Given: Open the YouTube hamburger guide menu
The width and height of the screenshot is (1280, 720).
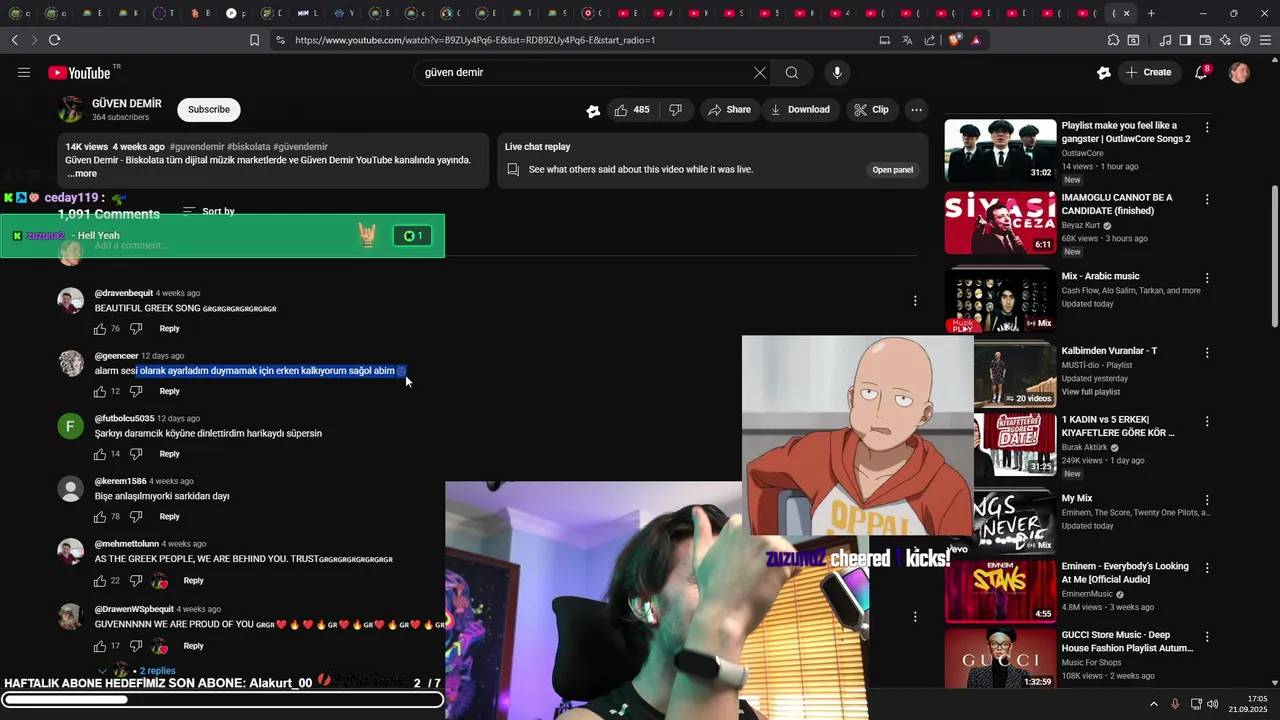Looking at the screenshot, I should (24, 72).
